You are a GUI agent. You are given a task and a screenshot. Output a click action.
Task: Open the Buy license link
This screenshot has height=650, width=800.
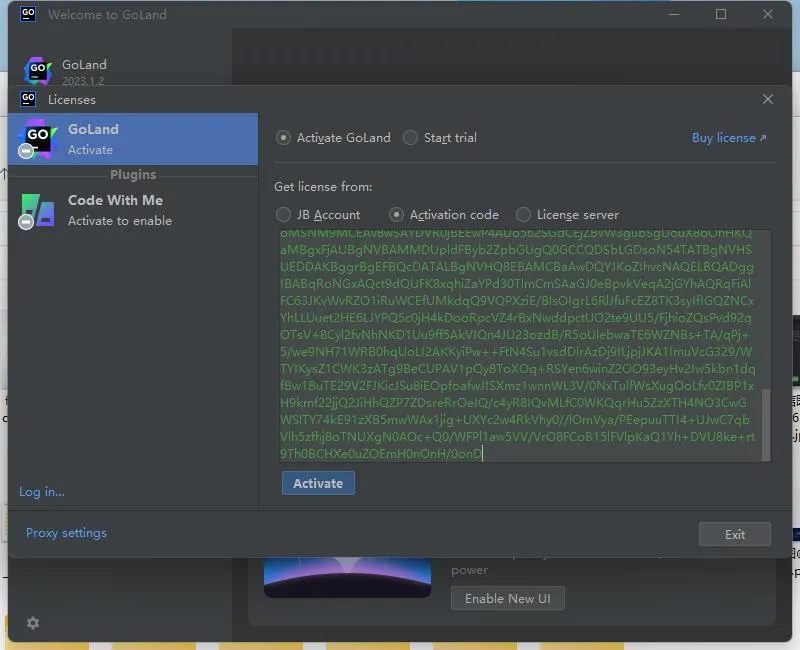coord(729,138)
